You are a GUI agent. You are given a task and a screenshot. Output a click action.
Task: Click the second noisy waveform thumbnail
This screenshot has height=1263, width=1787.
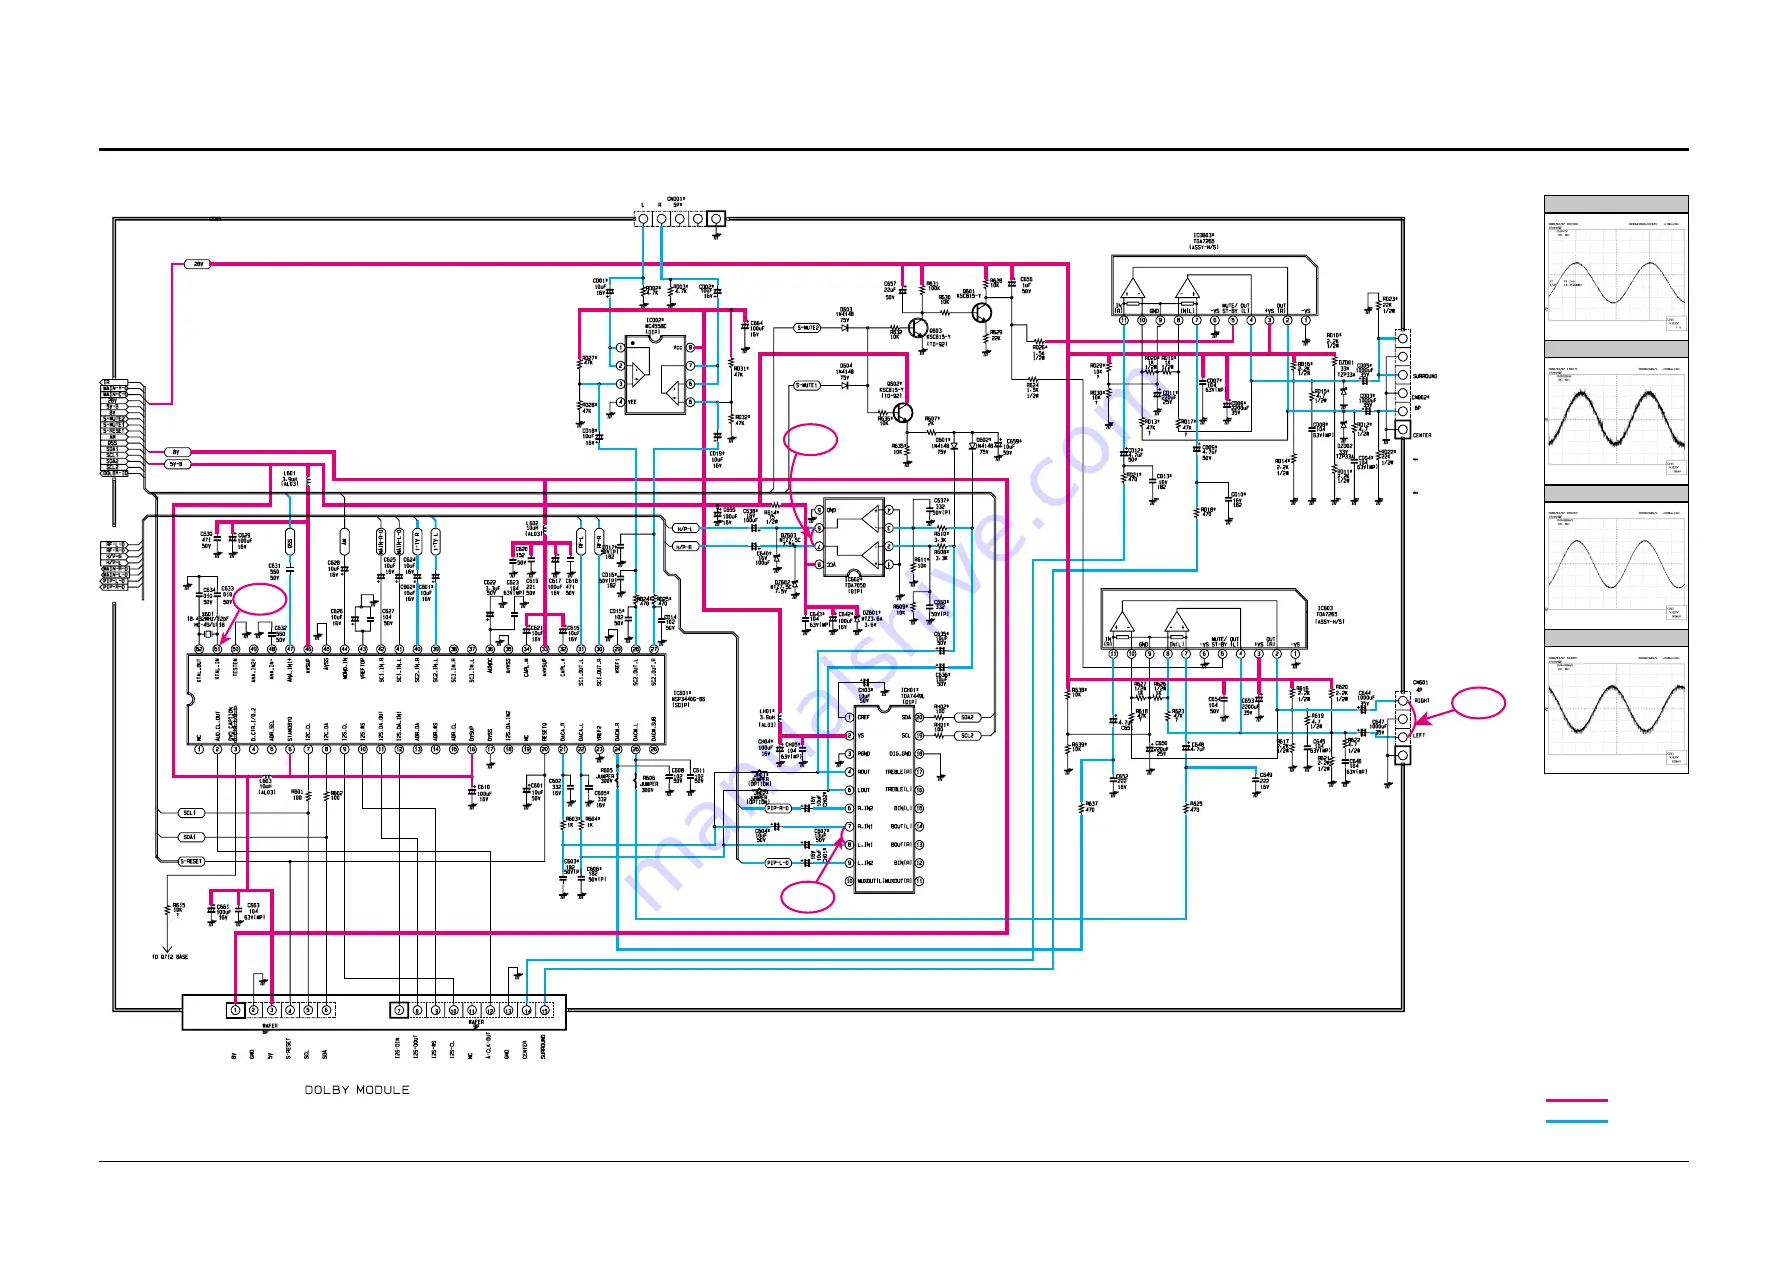click(x=1616, y=421)
